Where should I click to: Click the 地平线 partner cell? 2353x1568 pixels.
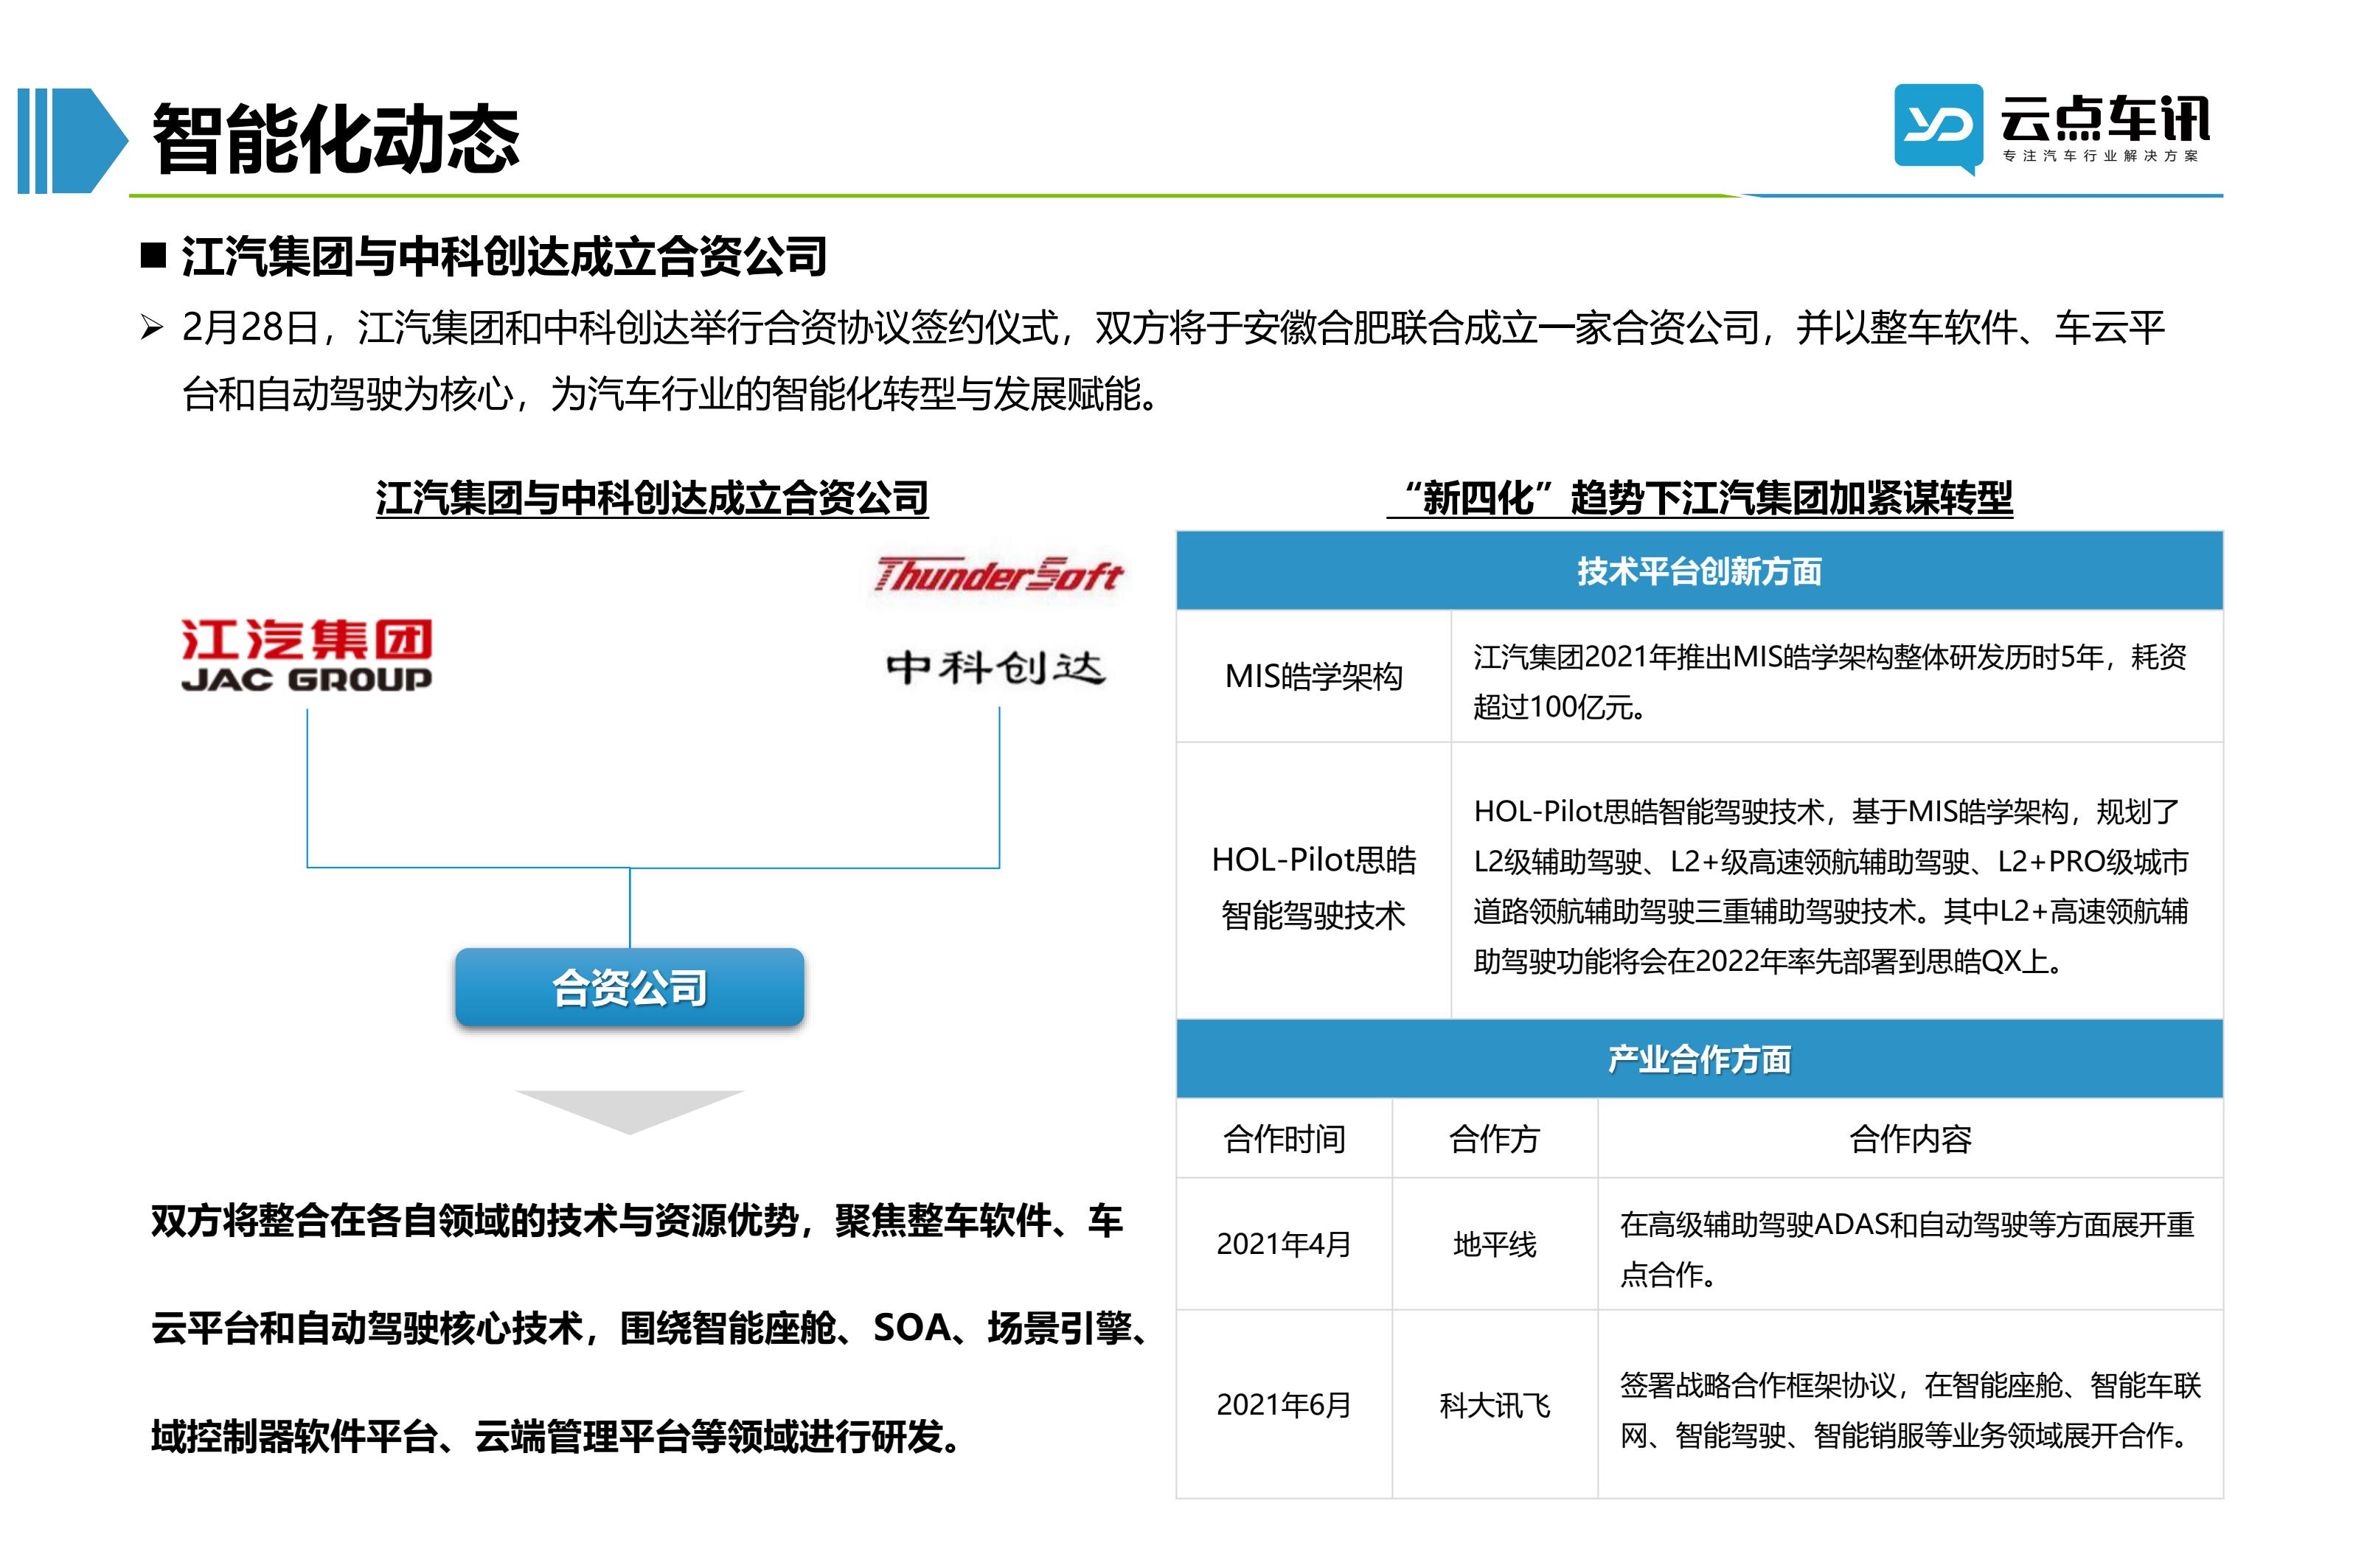click(1494, 1244)
